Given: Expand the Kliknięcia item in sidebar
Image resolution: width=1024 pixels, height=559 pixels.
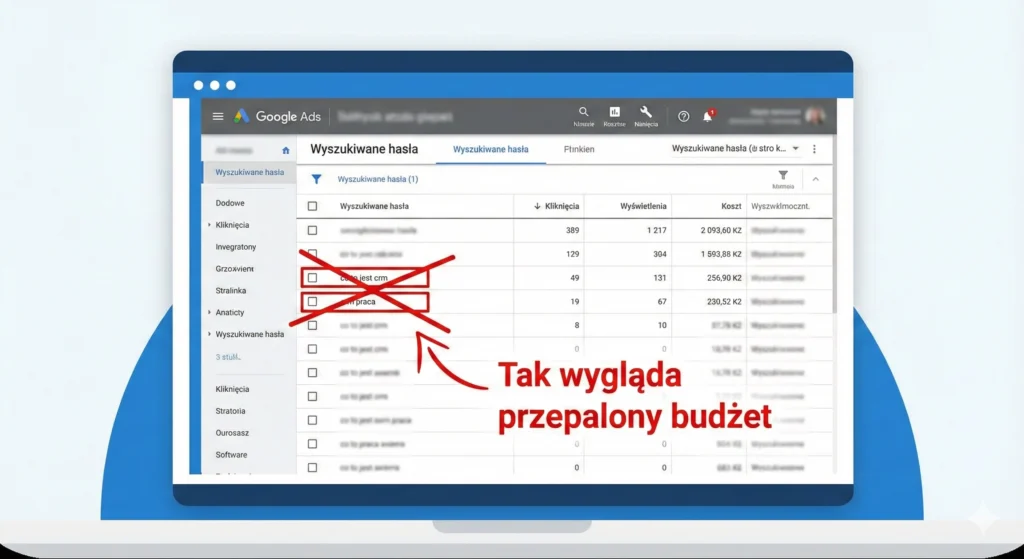Looking at the screenshot, I should click(232, 225).
